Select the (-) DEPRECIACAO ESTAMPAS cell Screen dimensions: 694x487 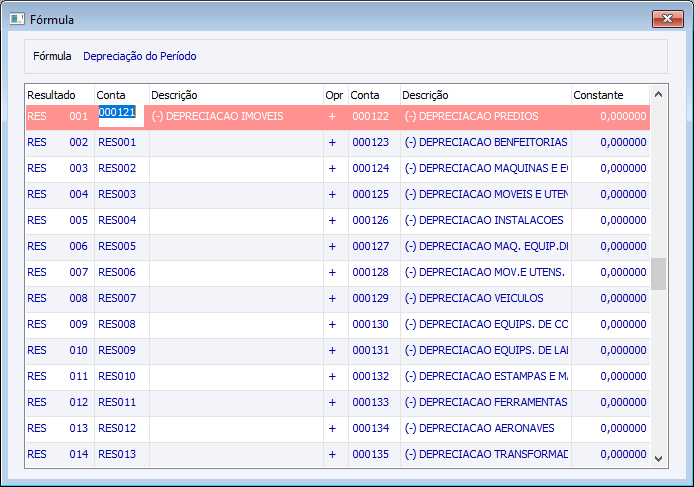pos(486,376)
